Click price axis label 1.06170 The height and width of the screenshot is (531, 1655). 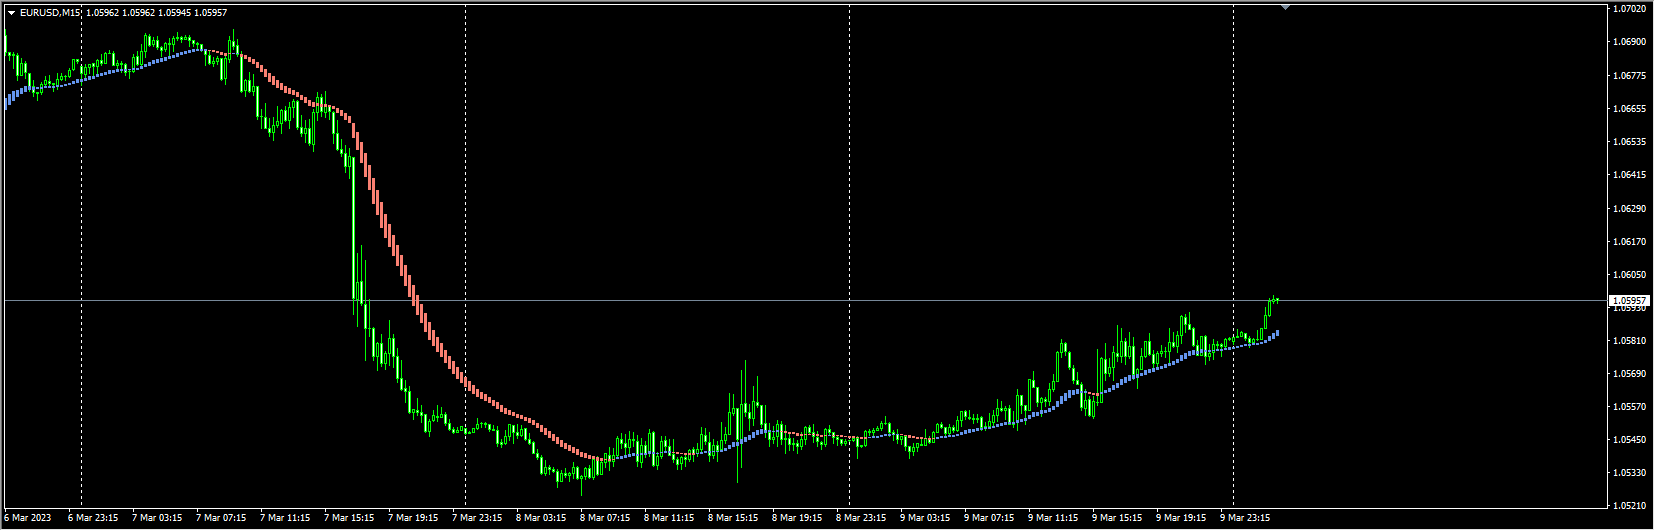[x=1629, y=242]
